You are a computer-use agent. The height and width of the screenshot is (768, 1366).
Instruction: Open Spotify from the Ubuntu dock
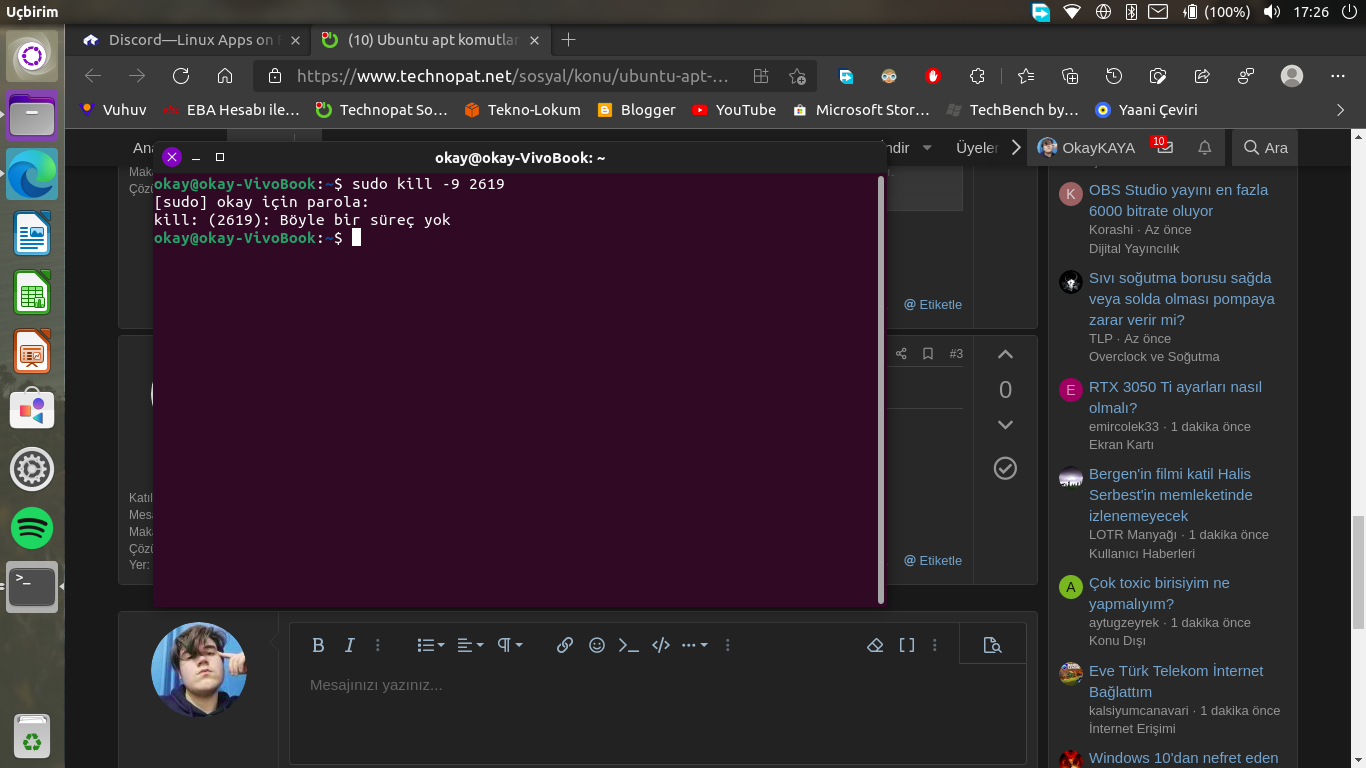click(32, 527)
